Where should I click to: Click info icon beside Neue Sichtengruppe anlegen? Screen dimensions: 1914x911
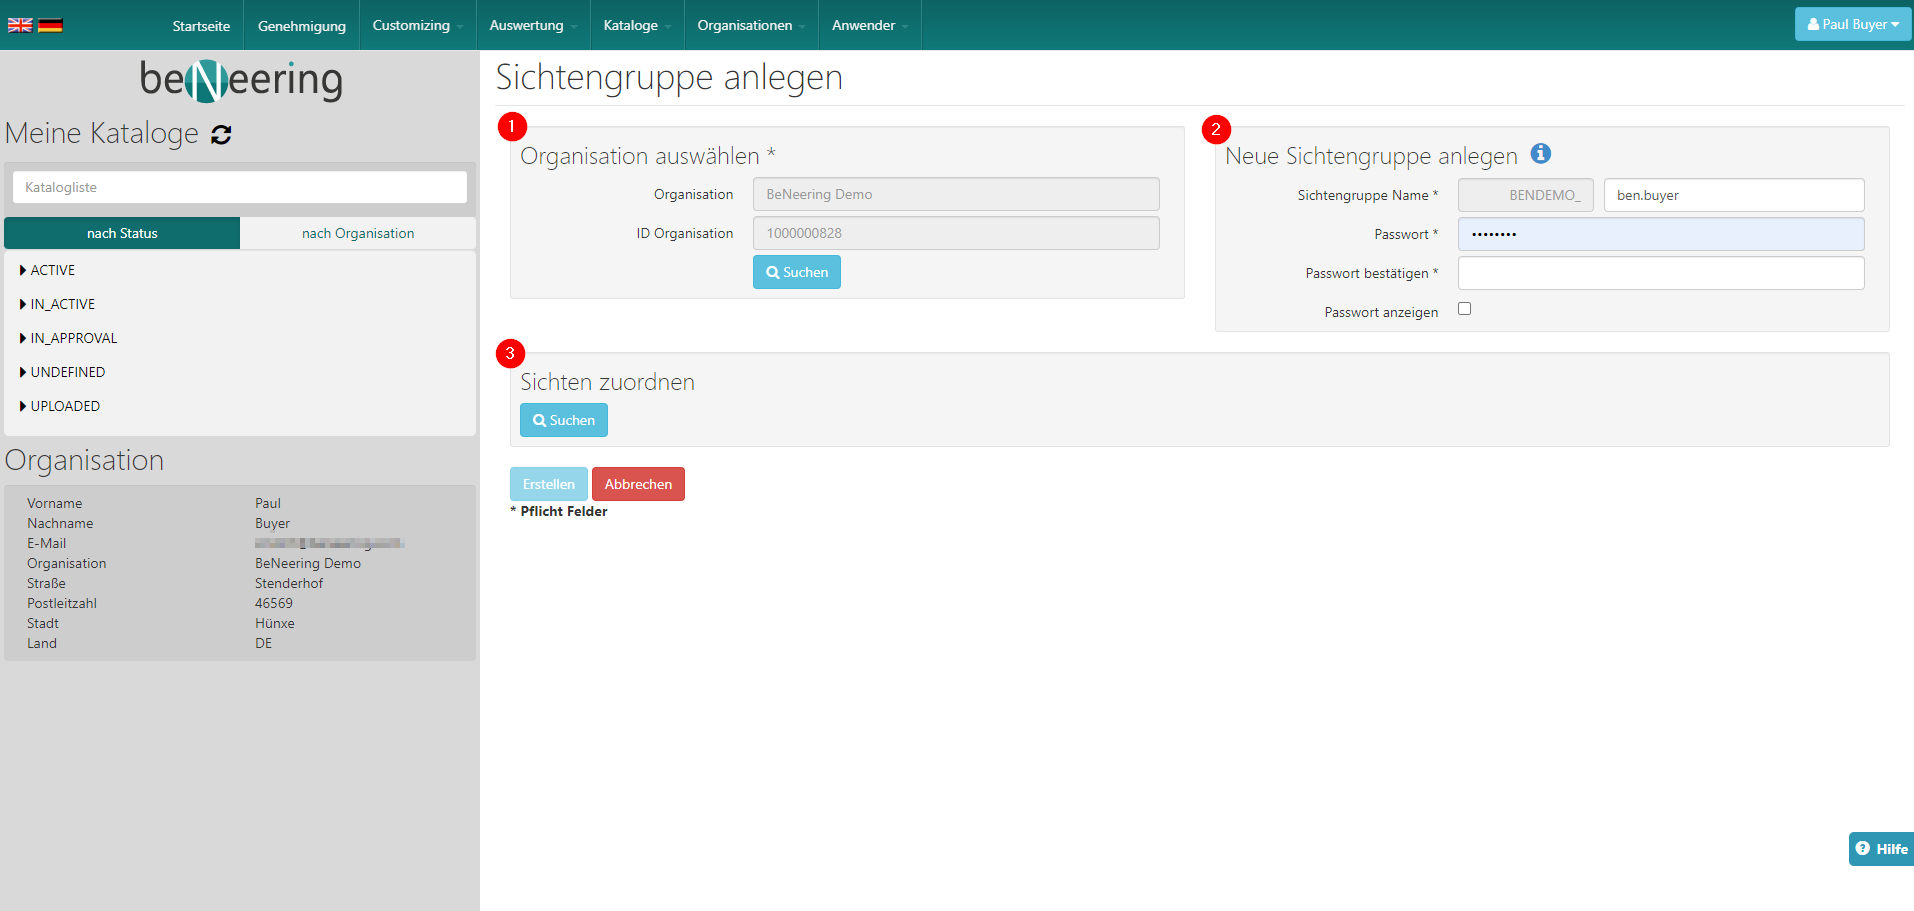1540,154
